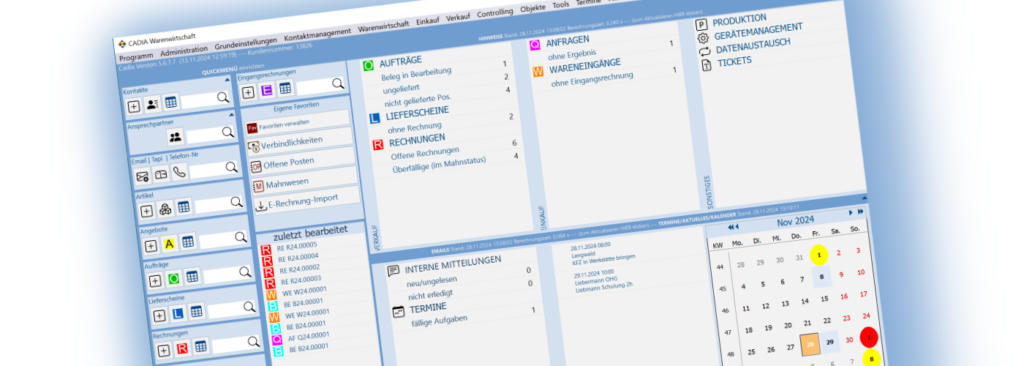Open the Einkauf menu
Viewport: 1024px width, 366px height.
428,22
